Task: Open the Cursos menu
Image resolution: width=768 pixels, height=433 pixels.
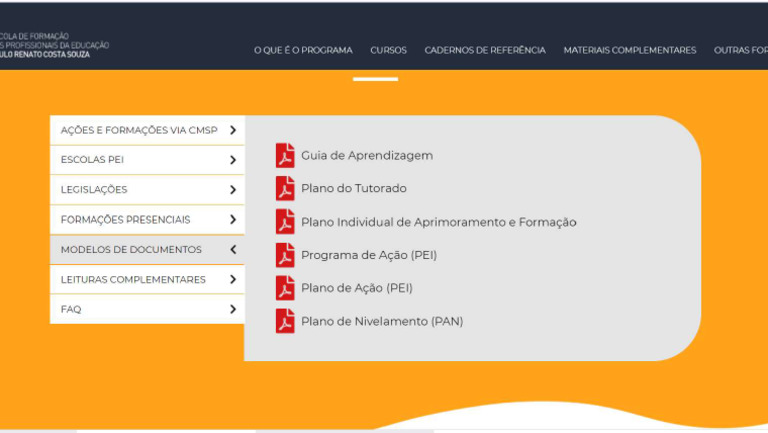Action: click(388, 50)
